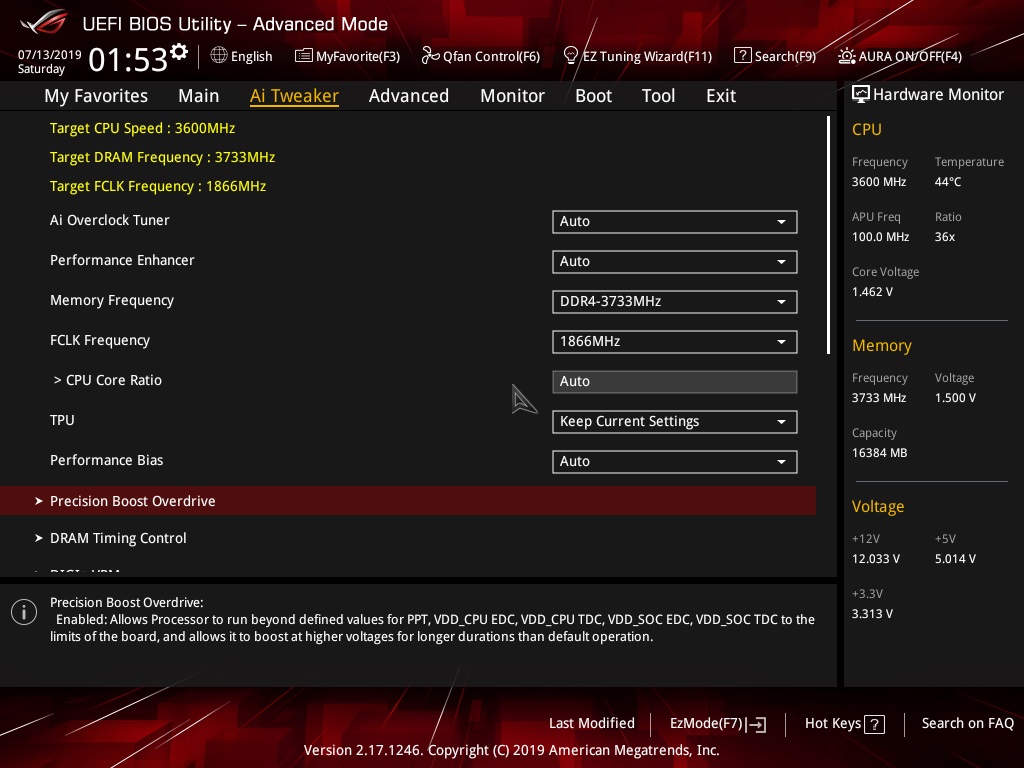Click the FCLK Frequency label
1024x768 pixels.
point(100,340)
